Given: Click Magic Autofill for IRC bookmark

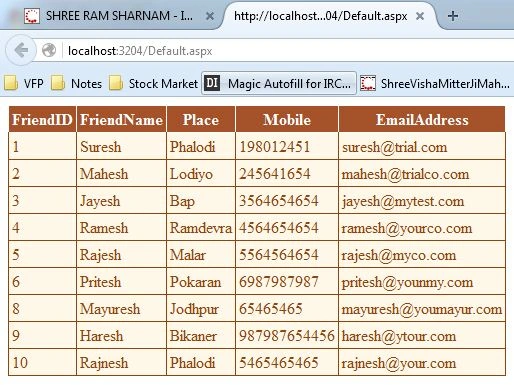Looking at the screenshot, I should [279, 83].
